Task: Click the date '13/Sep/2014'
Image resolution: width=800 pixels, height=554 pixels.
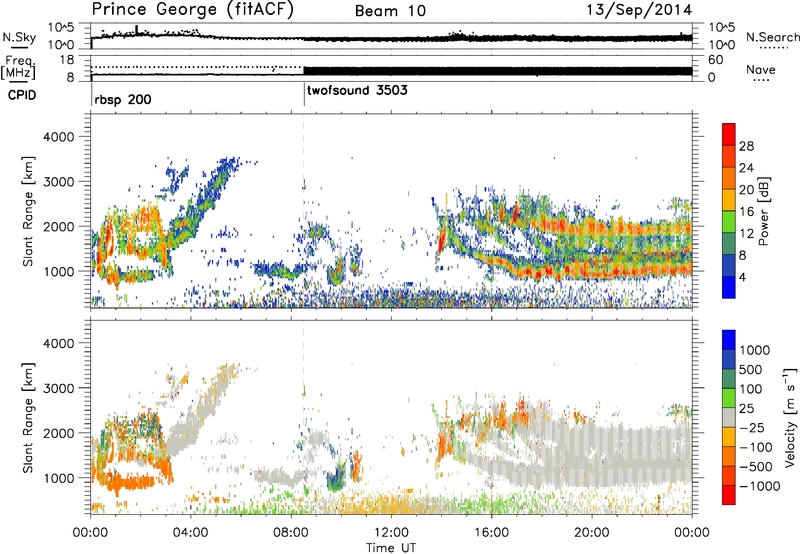Action: click(x=639, y=10)
